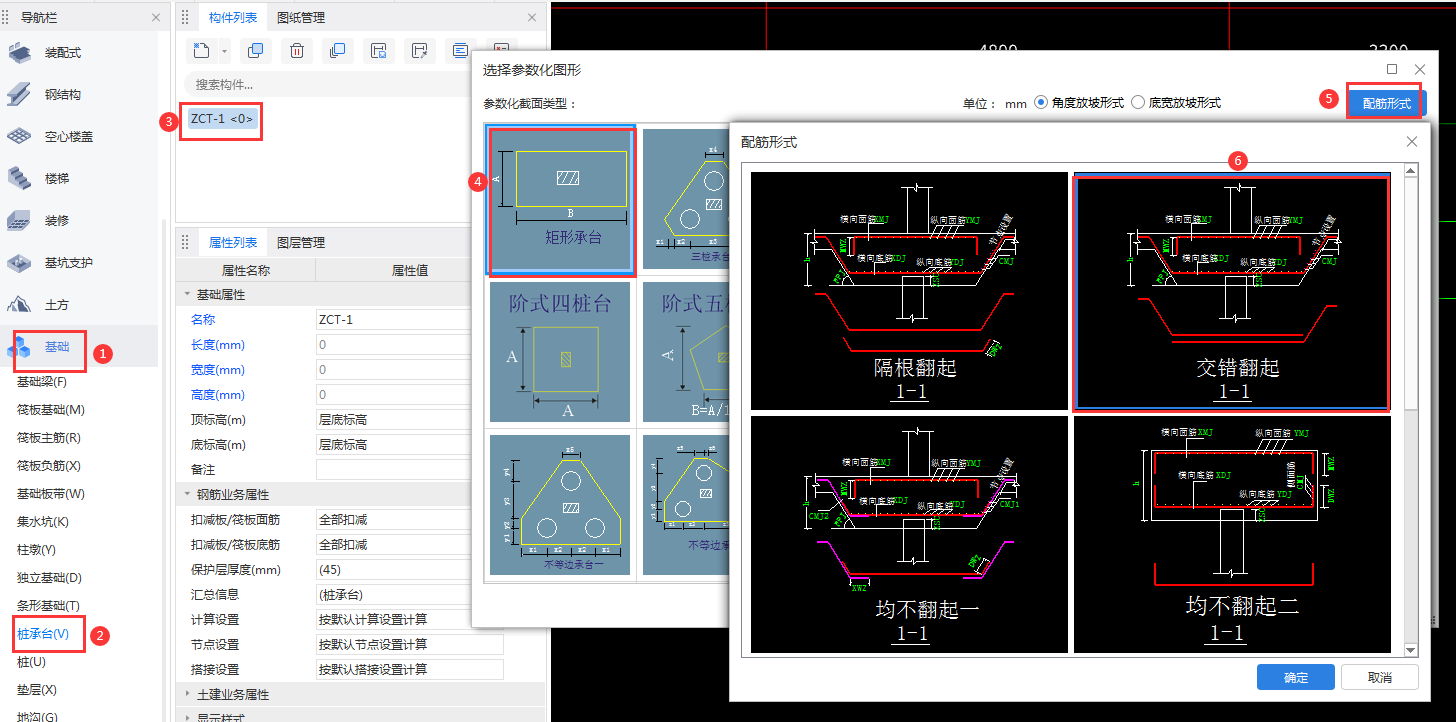Select 筏板主筋(R) in foundation list
The height and width of the screenshot is (722, 1456).
point(49,438)
